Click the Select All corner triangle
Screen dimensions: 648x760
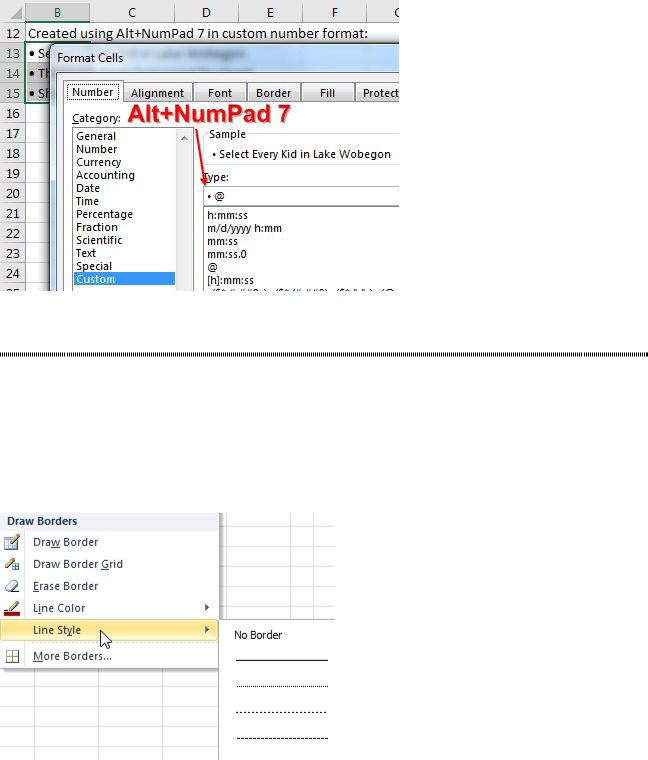(x=16, y=12)
